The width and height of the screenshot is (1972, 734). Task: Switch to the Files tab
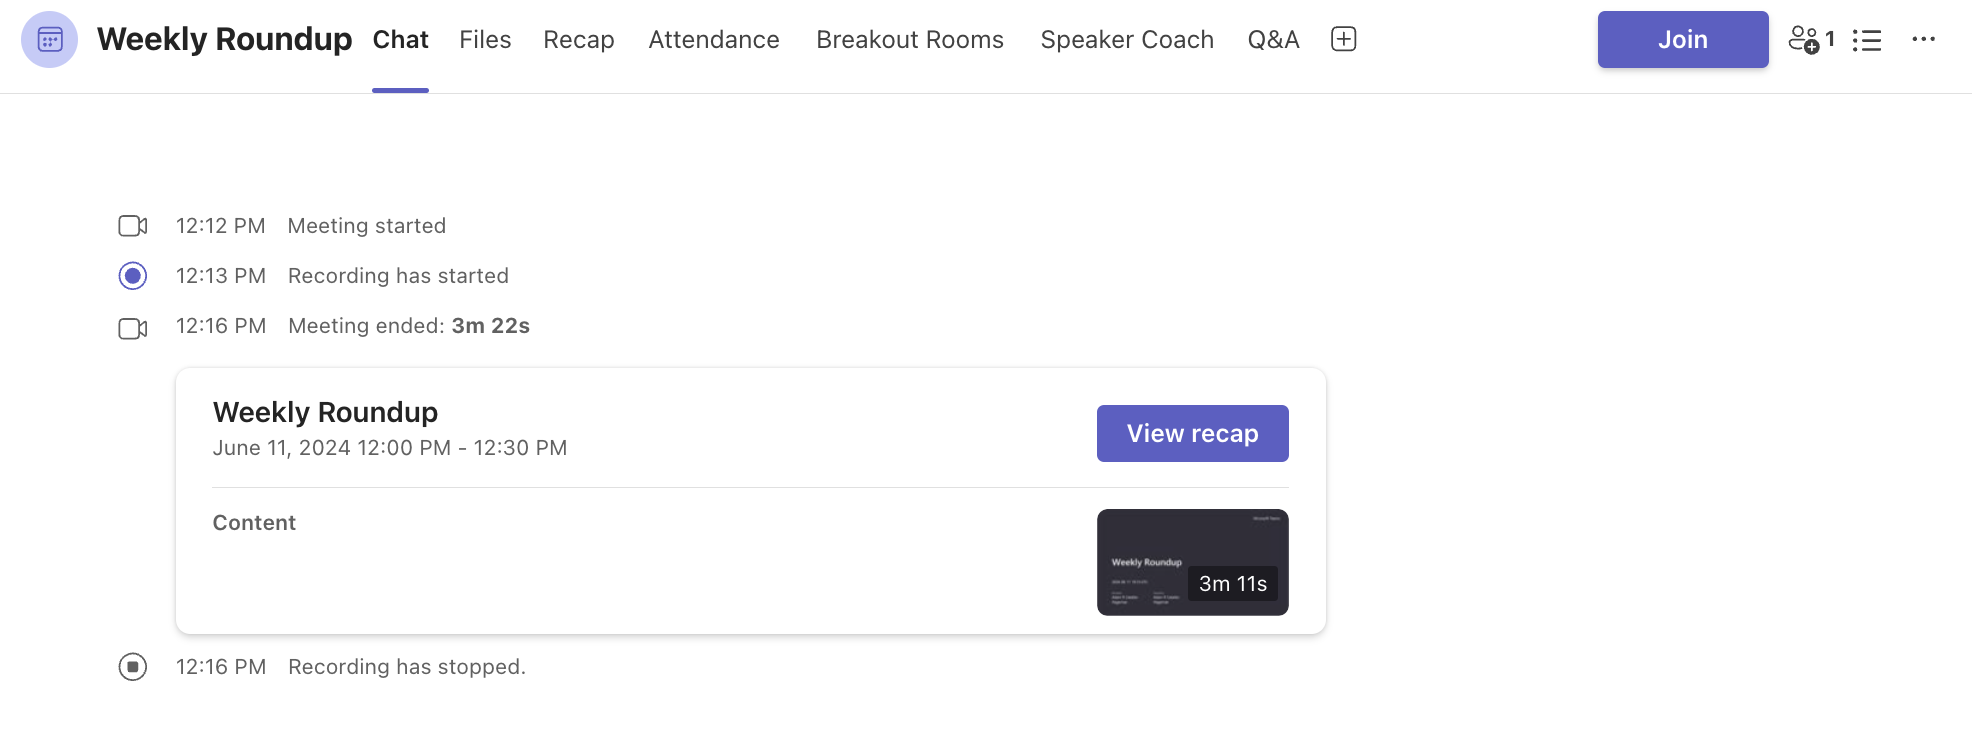point(484,39)
